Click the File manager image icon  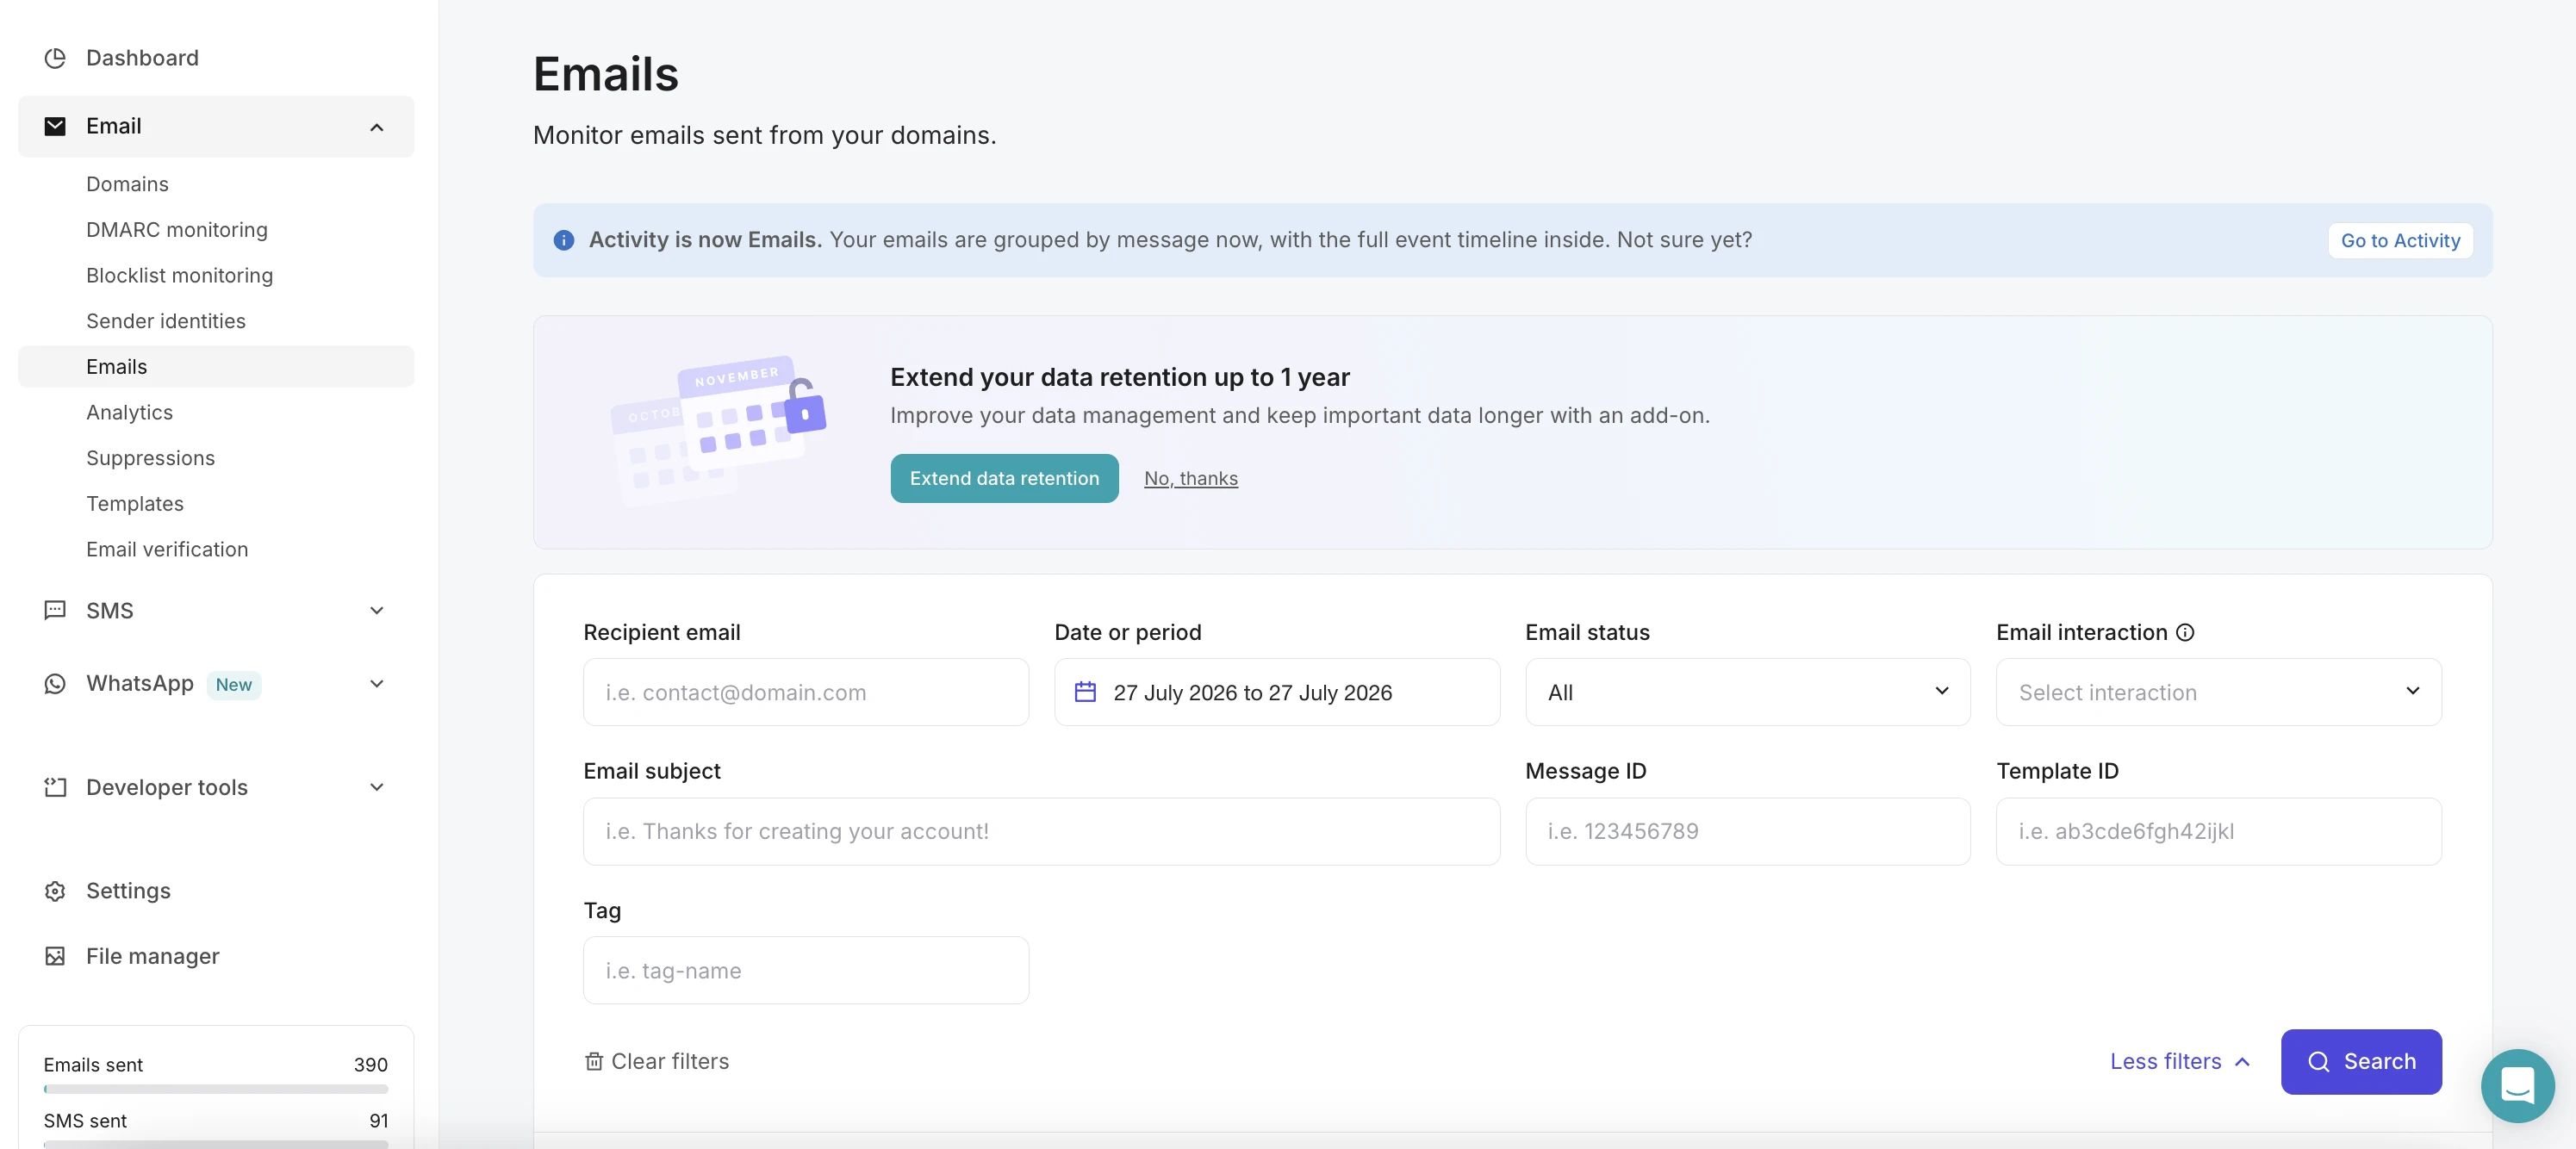(55, 956)
